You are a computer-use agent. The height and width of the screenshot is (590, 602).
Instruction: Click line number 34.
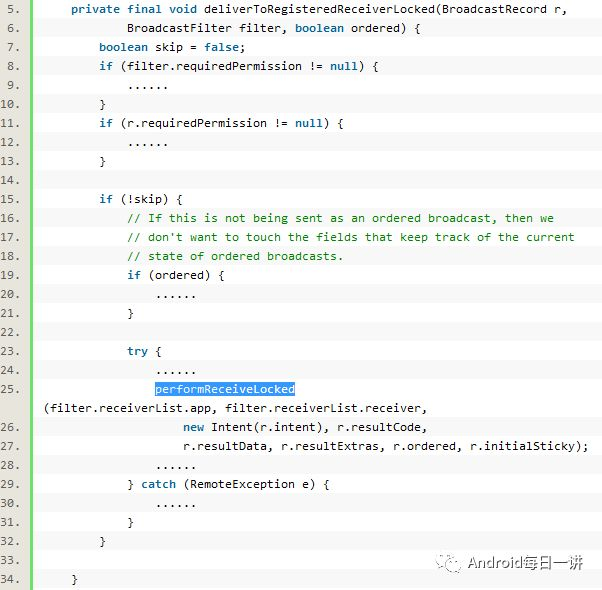point(10,579)
